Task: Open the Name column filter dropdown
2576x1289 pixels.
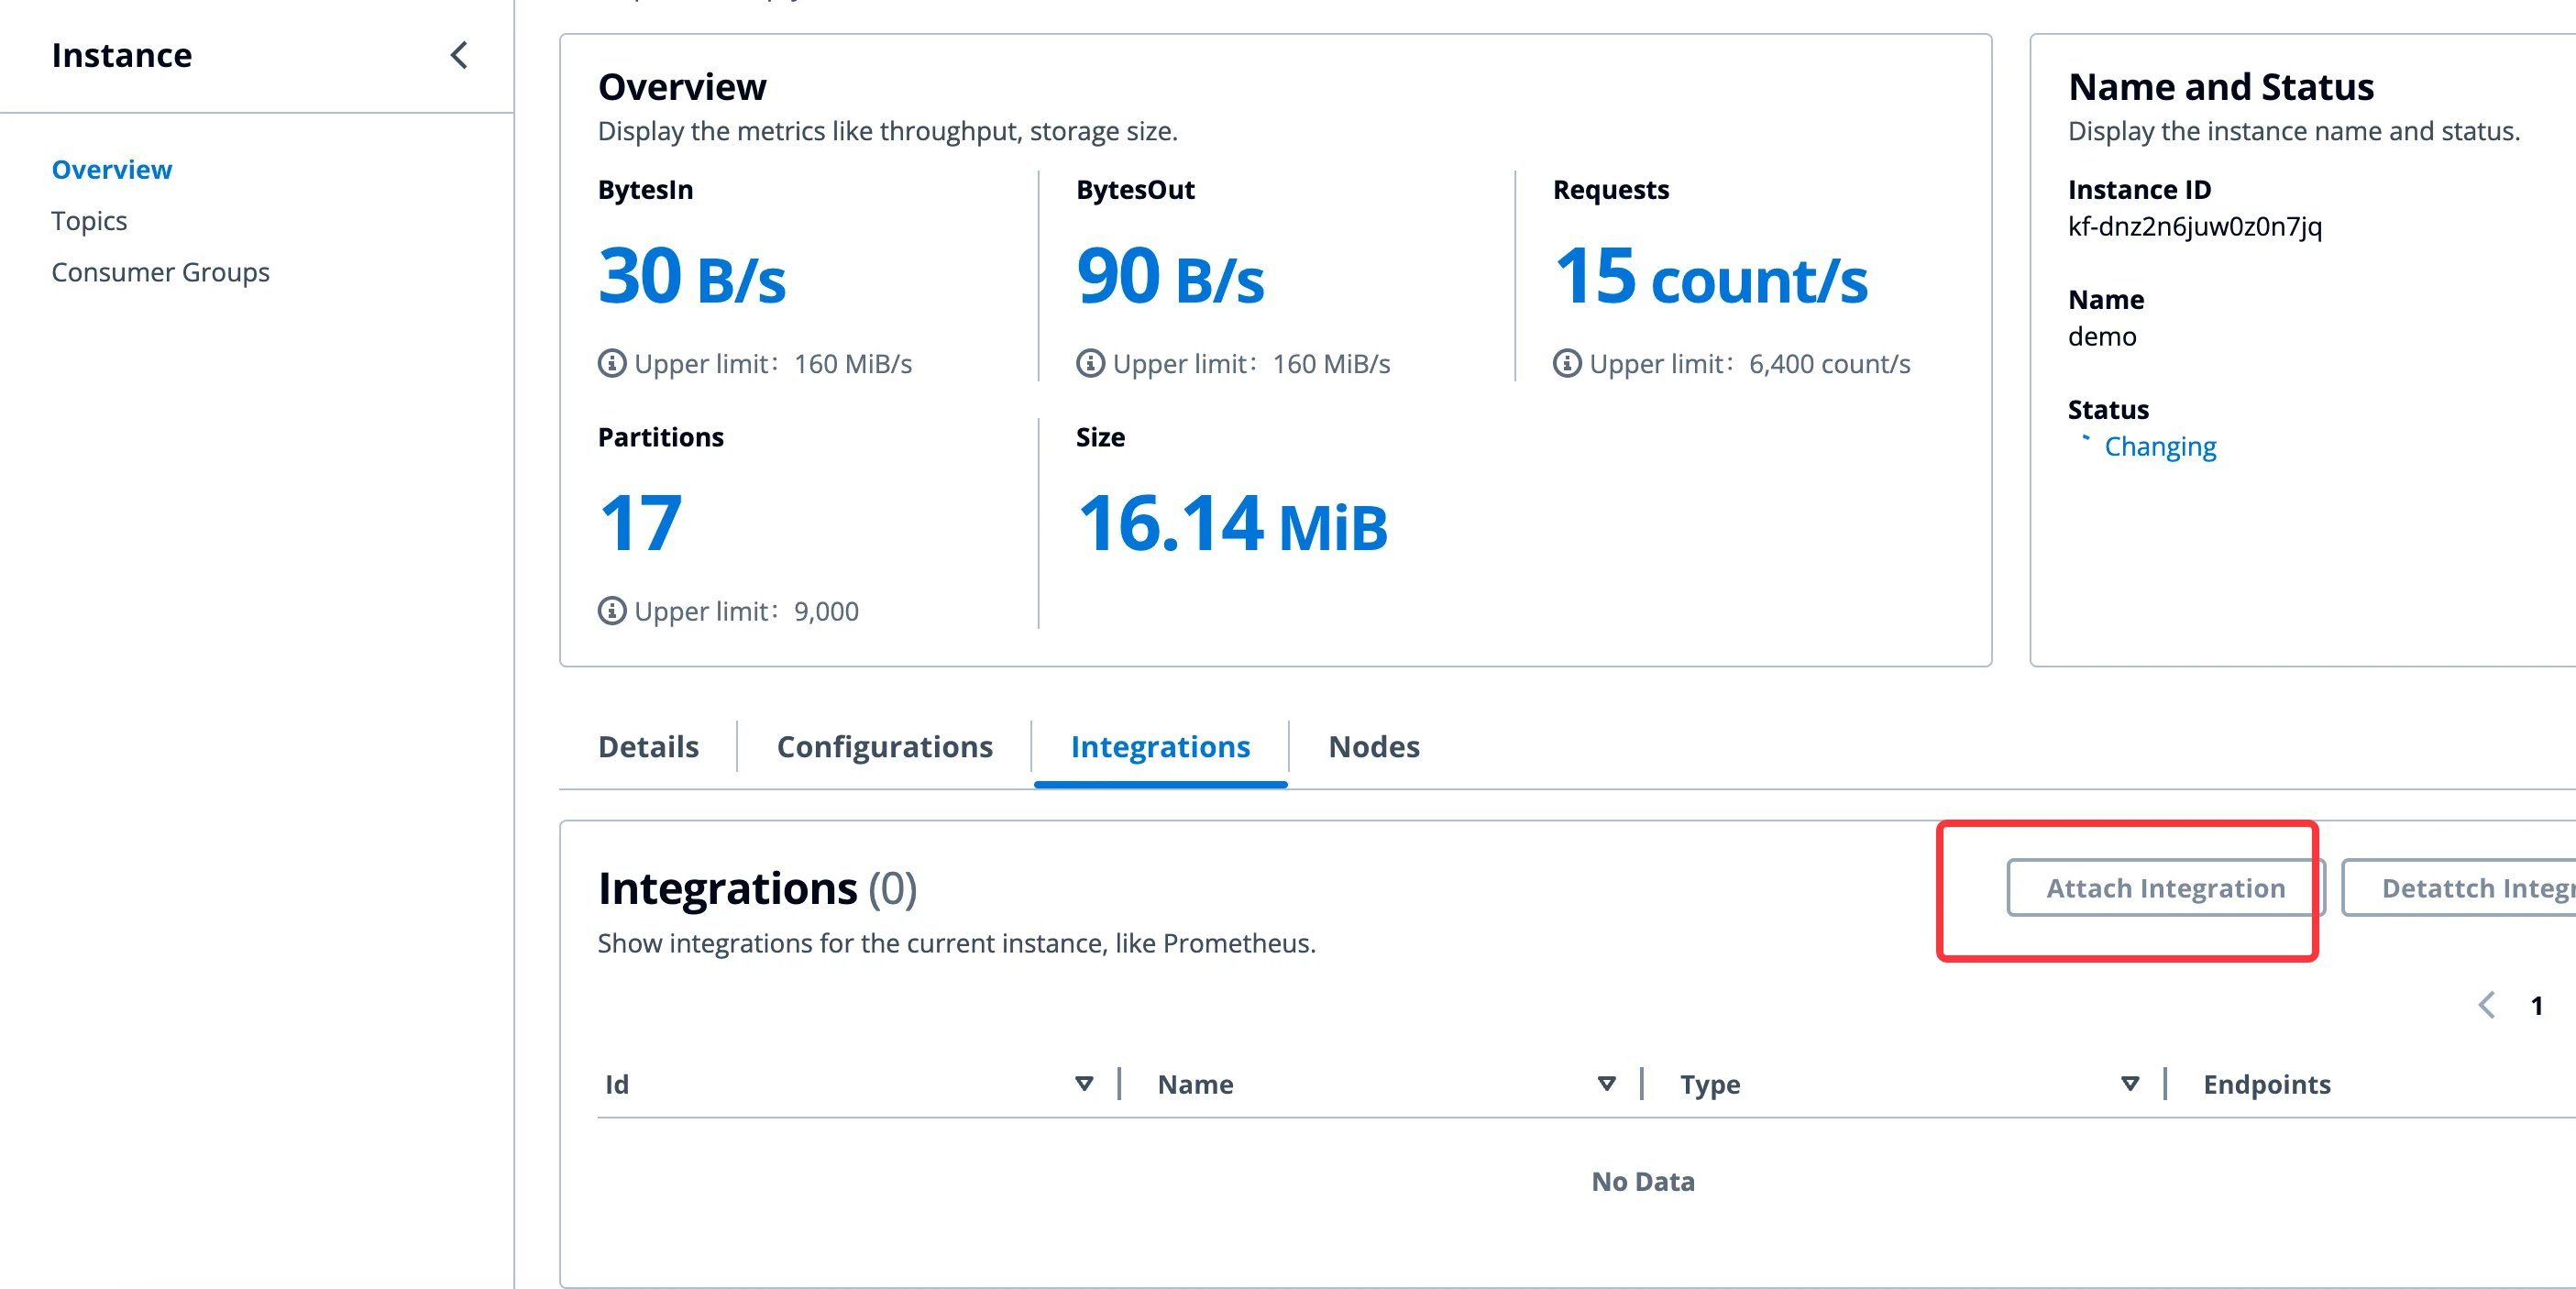Action: pos(1607,1084)
